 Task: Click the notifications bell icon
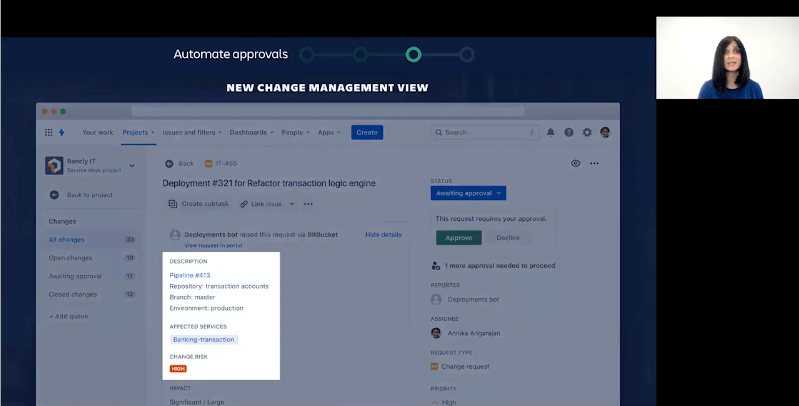(550, 132)
